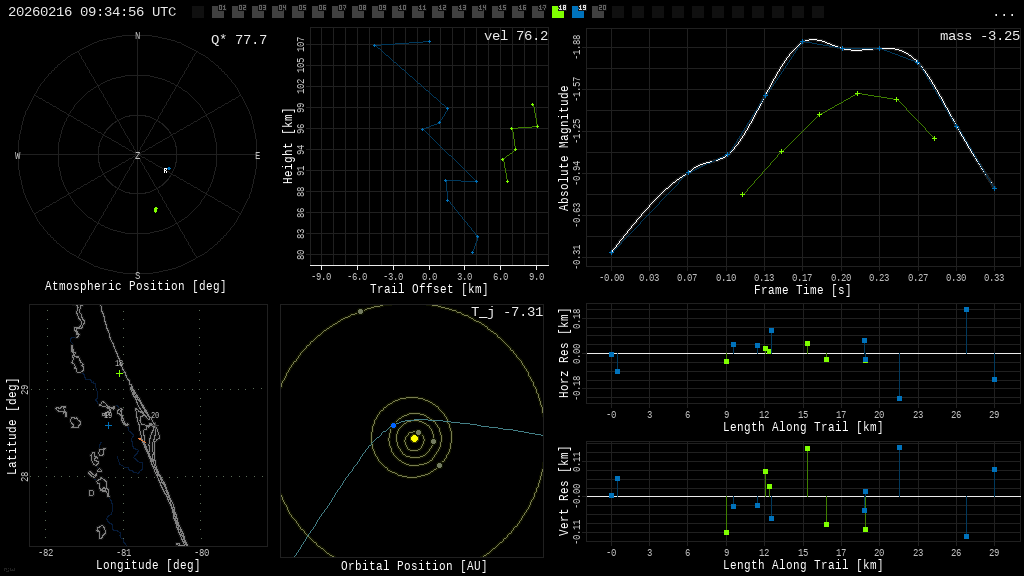
Task: Select highest green point in Vert Res plot
Action: [x=808, y=449]
